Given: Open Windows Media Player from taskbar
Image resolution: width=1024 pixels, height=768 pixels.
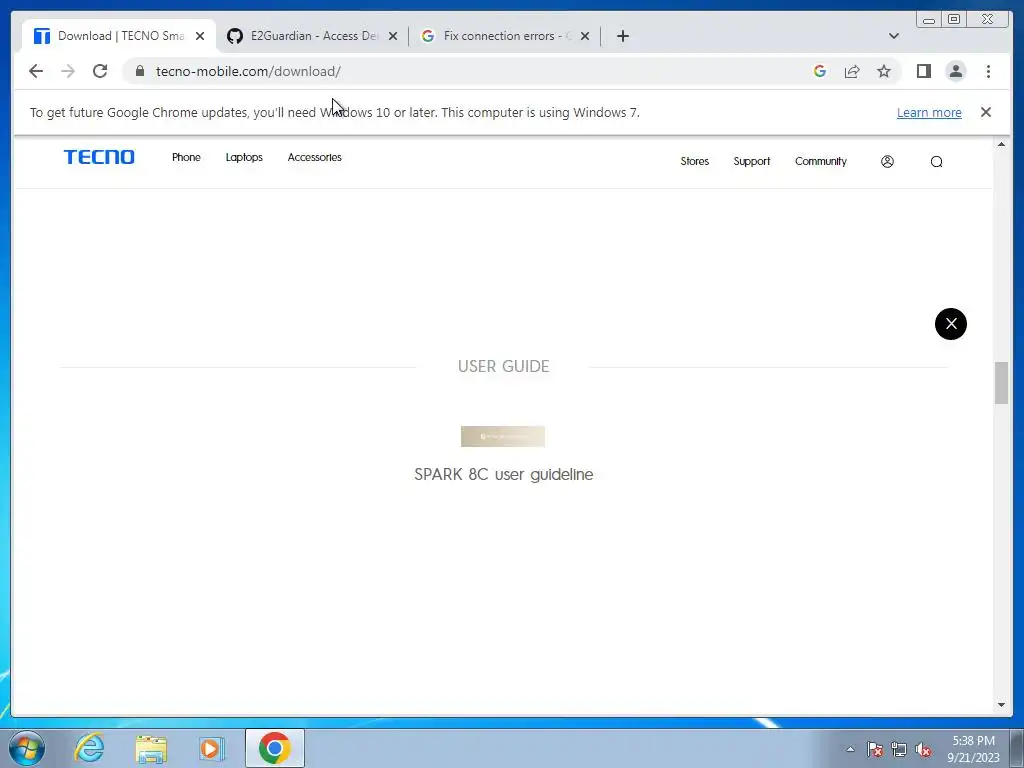Looking at the screenshot, I should click(212, 748).
